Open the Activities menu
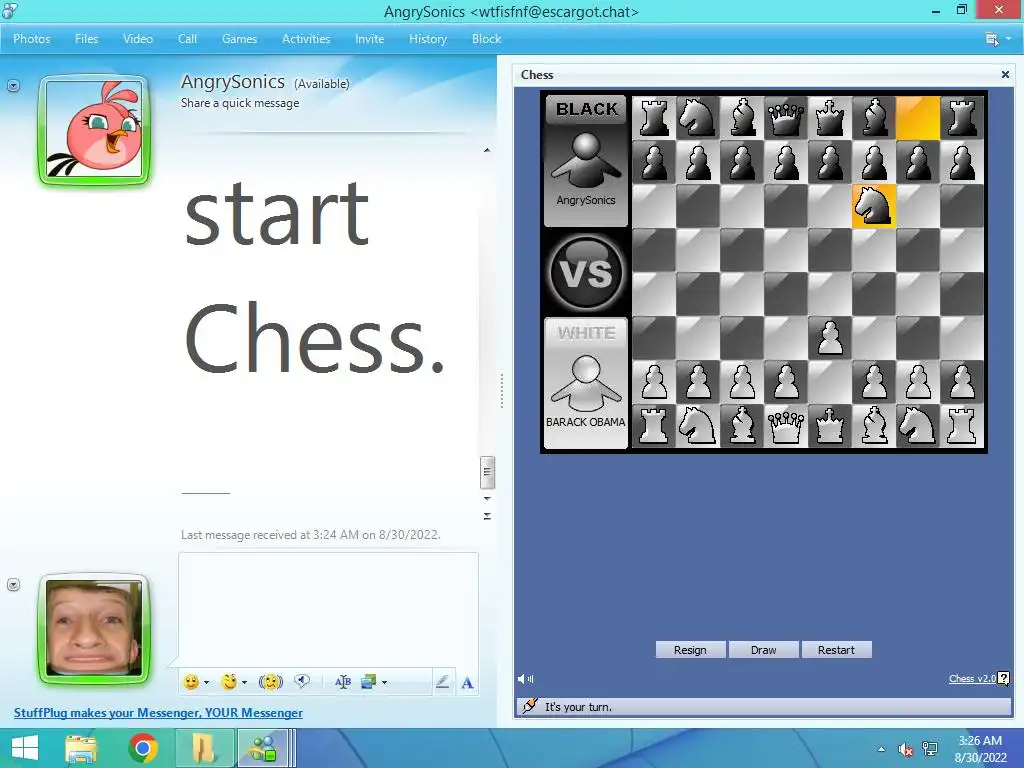This screenshot has width=1024, height=768. 306,39
